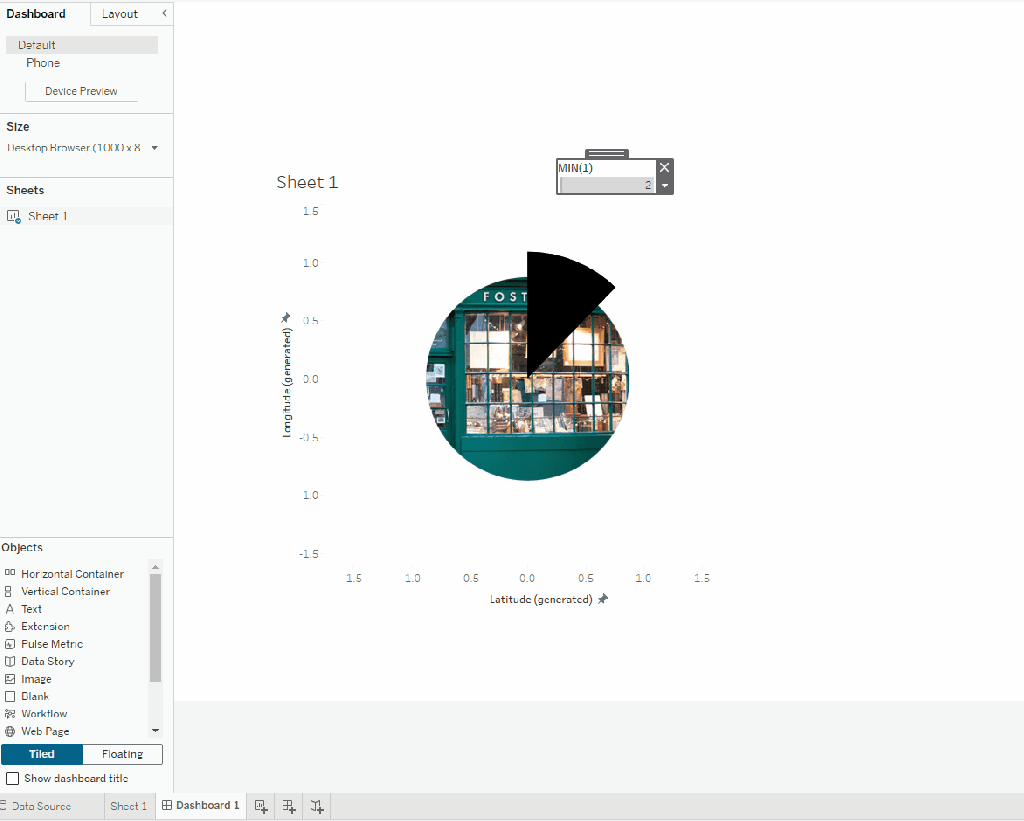
Task: Open the Sheet 1 tab
Action: click(128, 806)
